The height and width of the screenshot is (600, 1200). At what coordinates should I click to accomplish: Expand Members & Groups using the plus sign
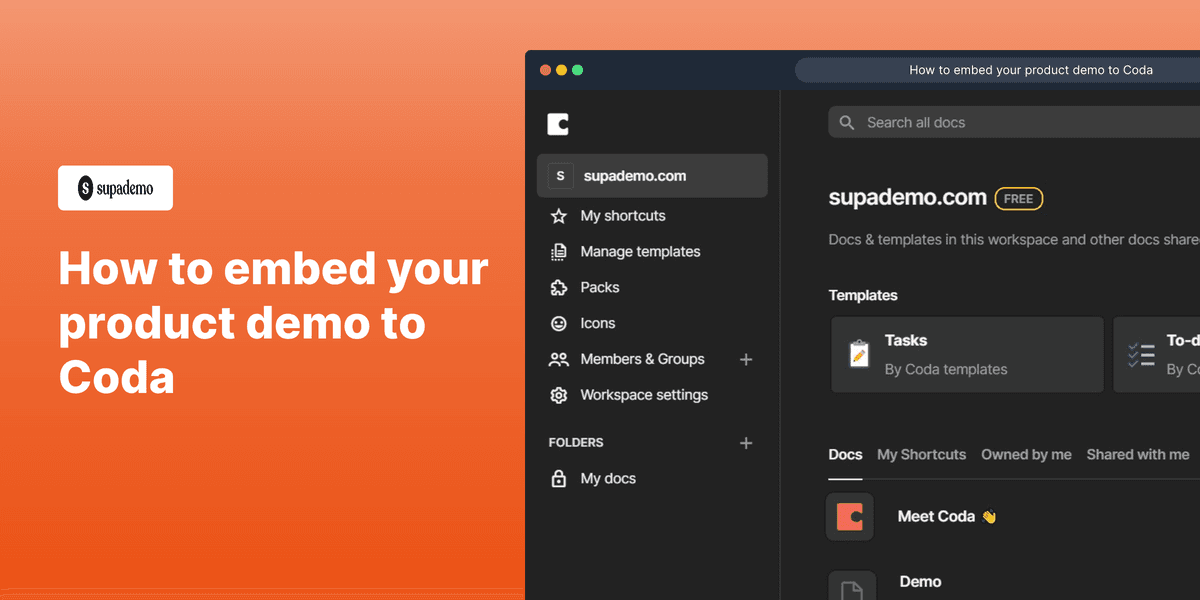pos(746,359)
